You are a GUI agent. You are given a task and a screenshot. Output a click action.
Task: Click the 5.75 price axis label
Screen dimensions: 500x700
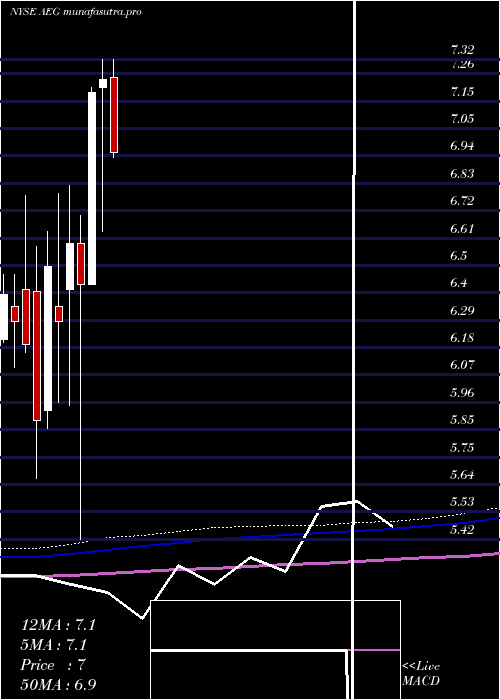pos(462,447)
